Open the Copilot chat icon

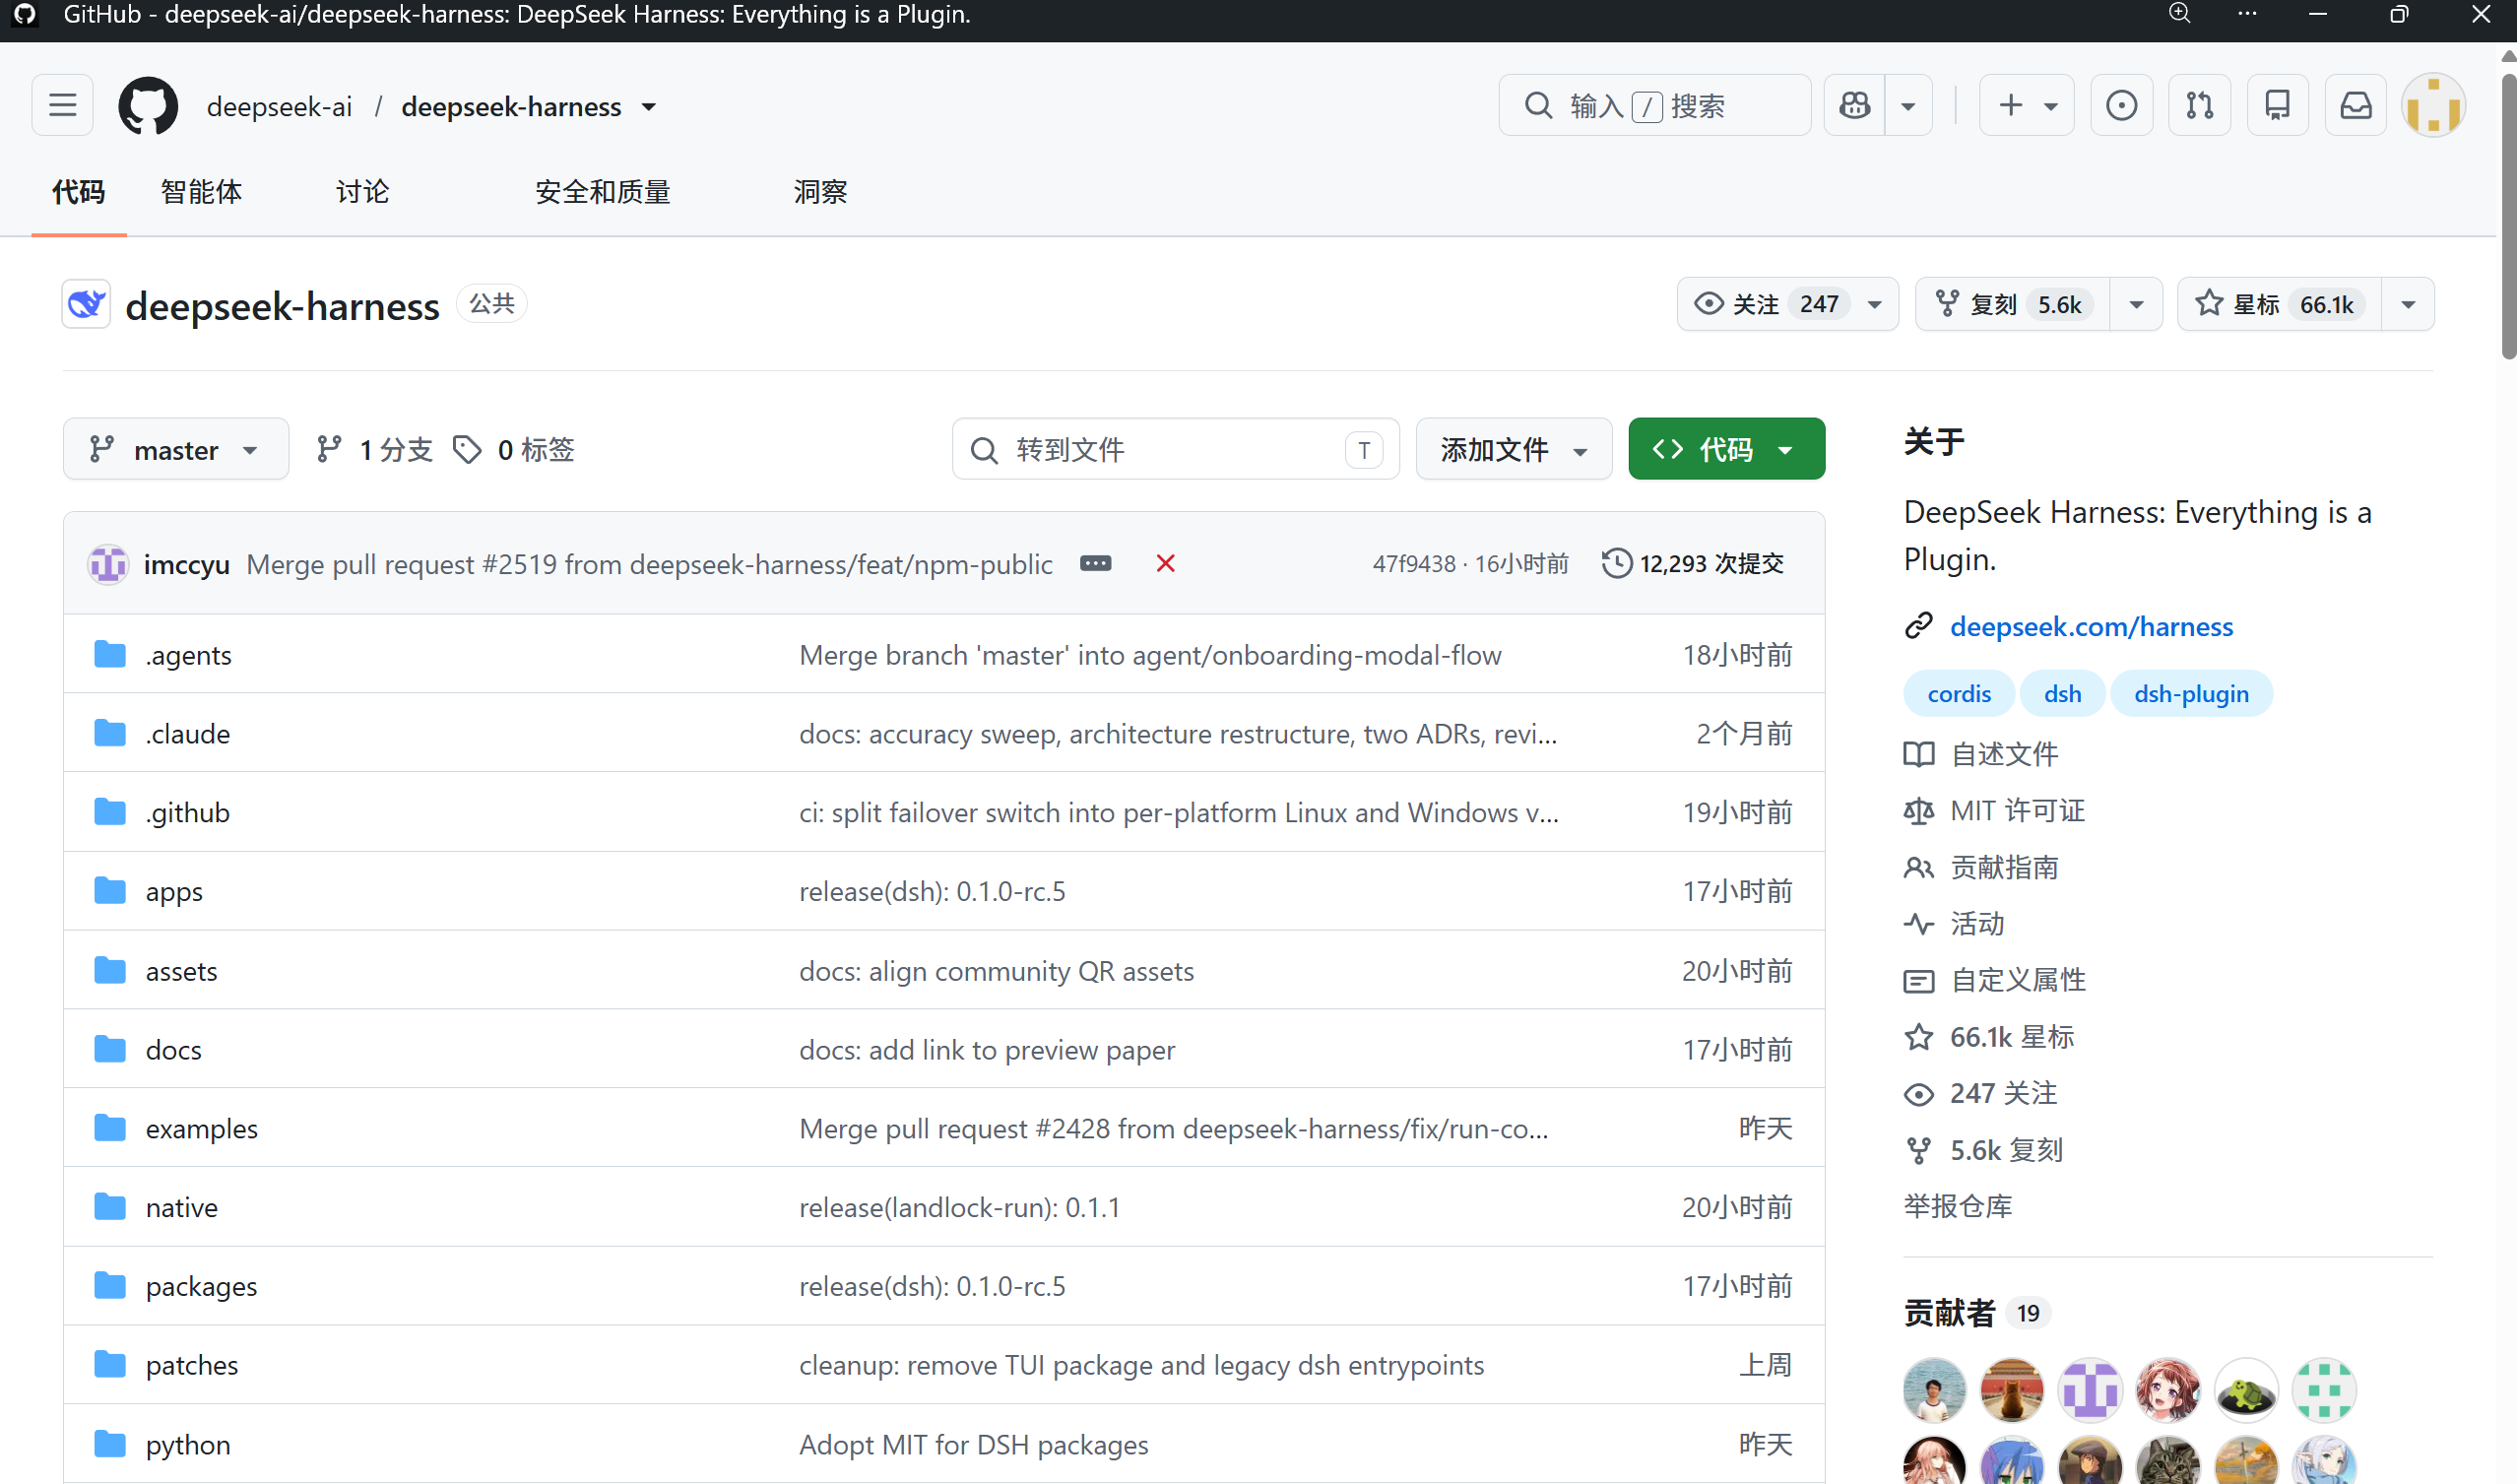click(1854, 105)
